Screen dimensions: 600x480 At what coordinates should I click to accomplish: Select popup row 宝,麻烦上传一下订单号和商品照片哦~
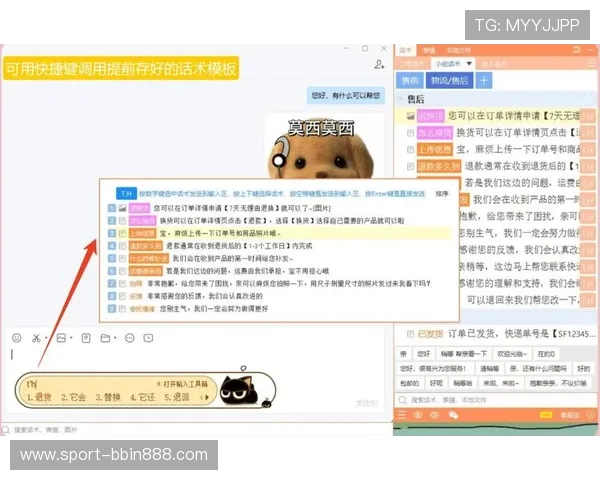click(x=279, y=233)
